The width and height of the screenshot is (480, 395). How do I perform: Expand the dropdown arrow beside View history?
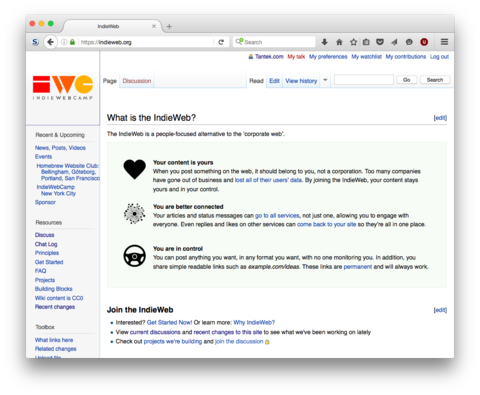pyautogui.click(x=325, y=80)
